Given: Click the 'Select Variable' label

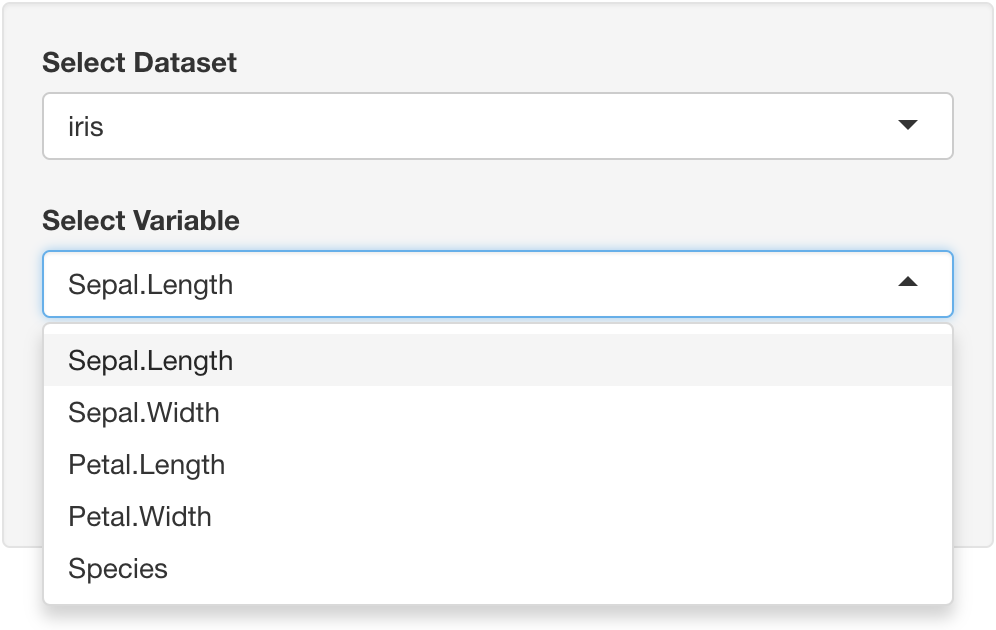Looking at the screenshot, I should 140,220.
